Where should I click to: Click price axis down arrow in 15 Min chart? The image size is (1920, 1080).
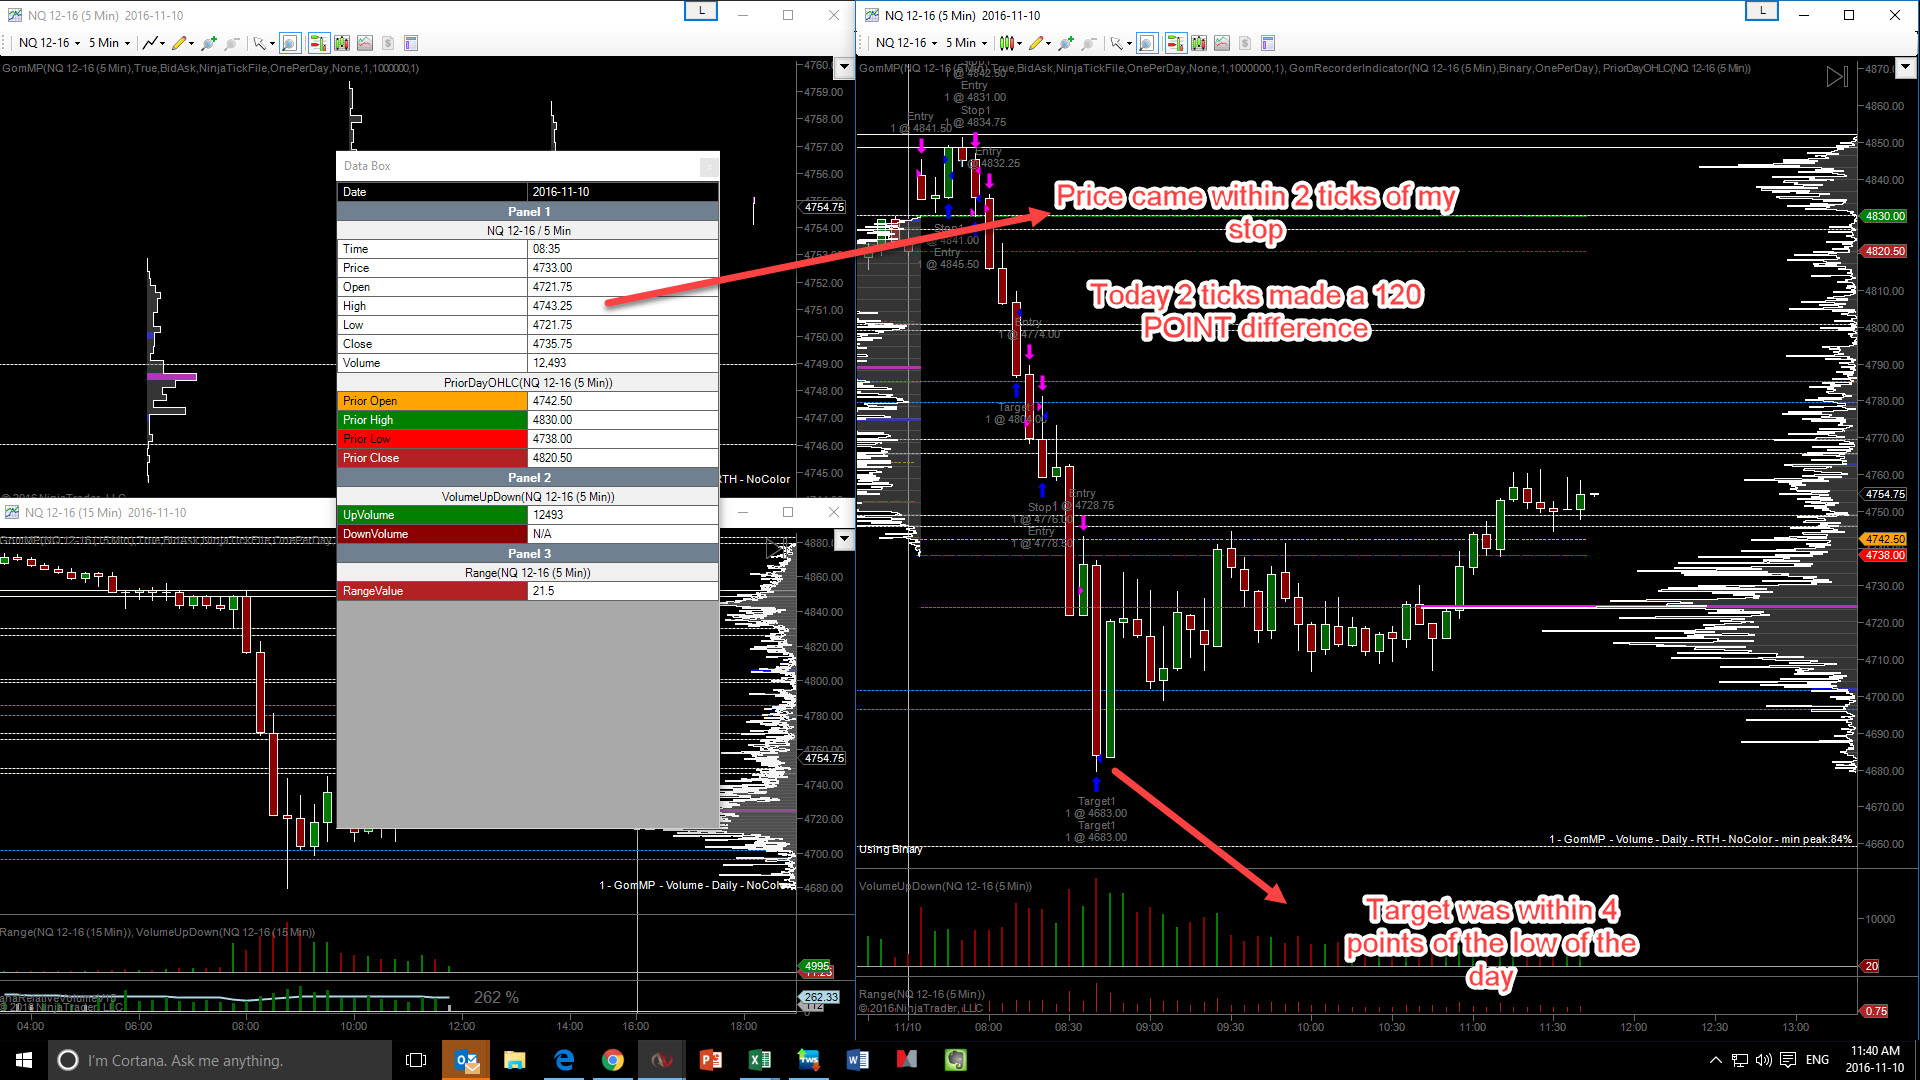click(844, 540)
